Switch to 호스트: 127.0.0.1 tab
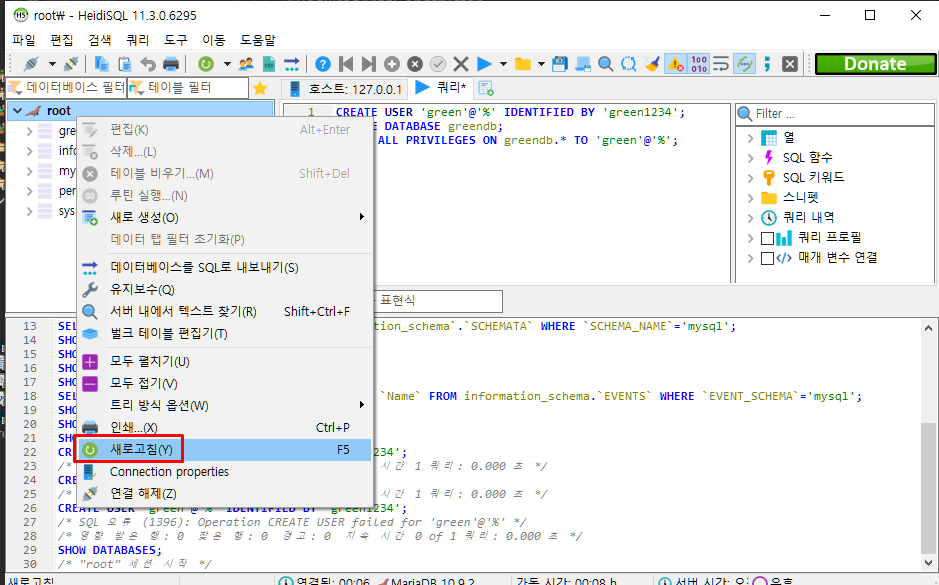939x585 pixels. 346,89
